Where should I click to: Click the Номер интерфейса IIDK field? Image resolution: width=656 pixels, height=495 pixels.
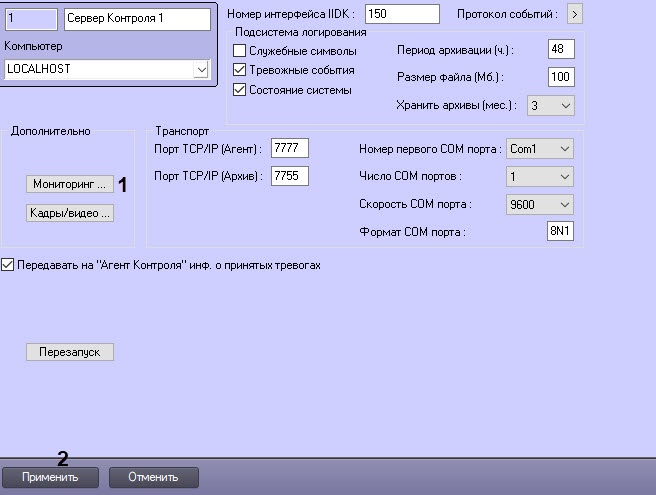pyautogui.click(x=401, y=13)
